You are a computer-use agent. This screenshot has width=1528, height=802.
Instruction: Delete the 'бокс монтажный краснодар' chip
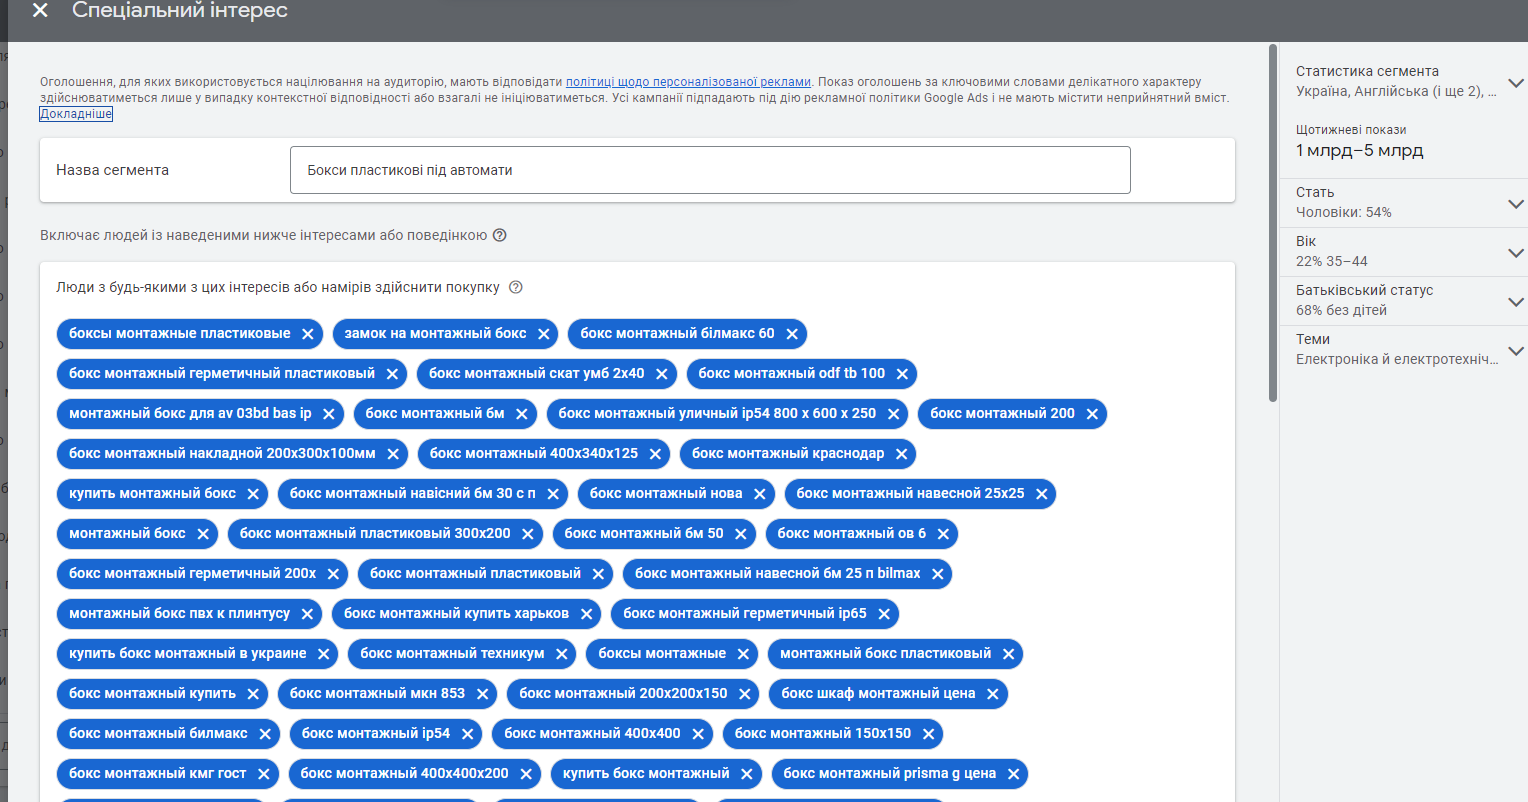pos(901,454)
